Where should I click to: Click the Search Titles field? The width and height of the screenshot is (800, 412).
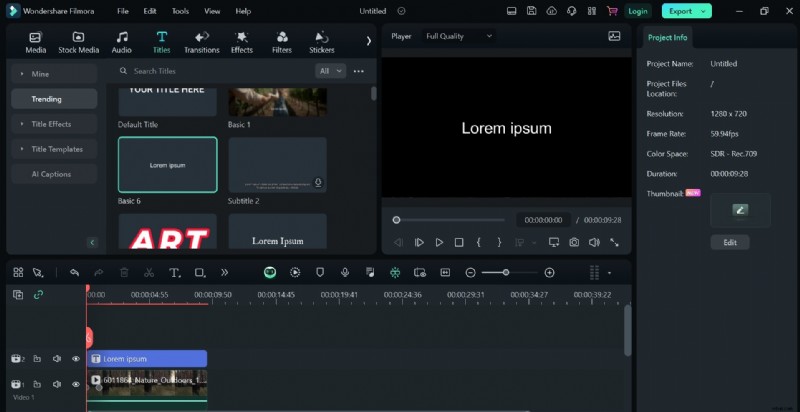(x=214, y=71)
